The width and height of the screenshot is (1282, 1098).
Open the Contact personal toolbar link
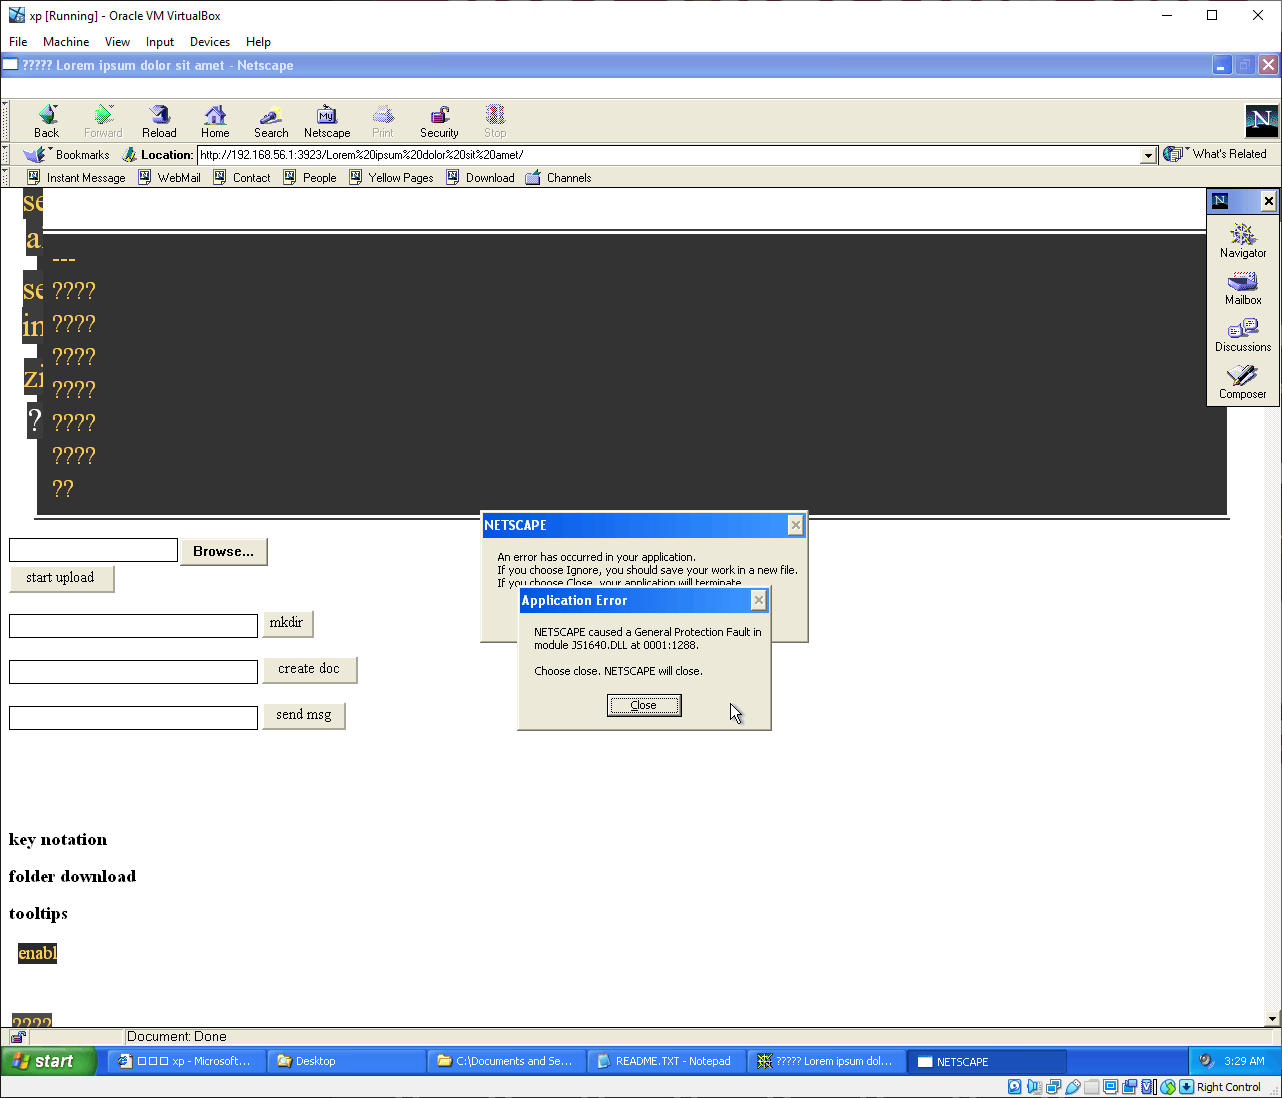(x=242, y=178)
